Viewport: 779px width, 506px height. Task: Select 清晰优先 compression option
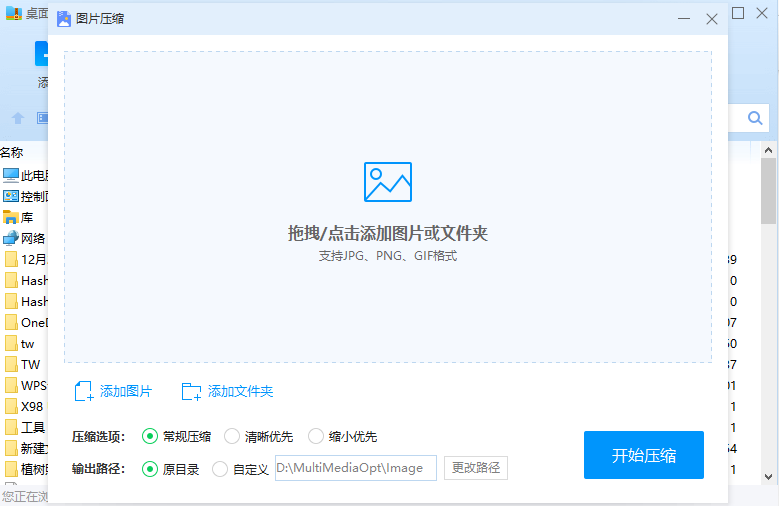[232, 436]
